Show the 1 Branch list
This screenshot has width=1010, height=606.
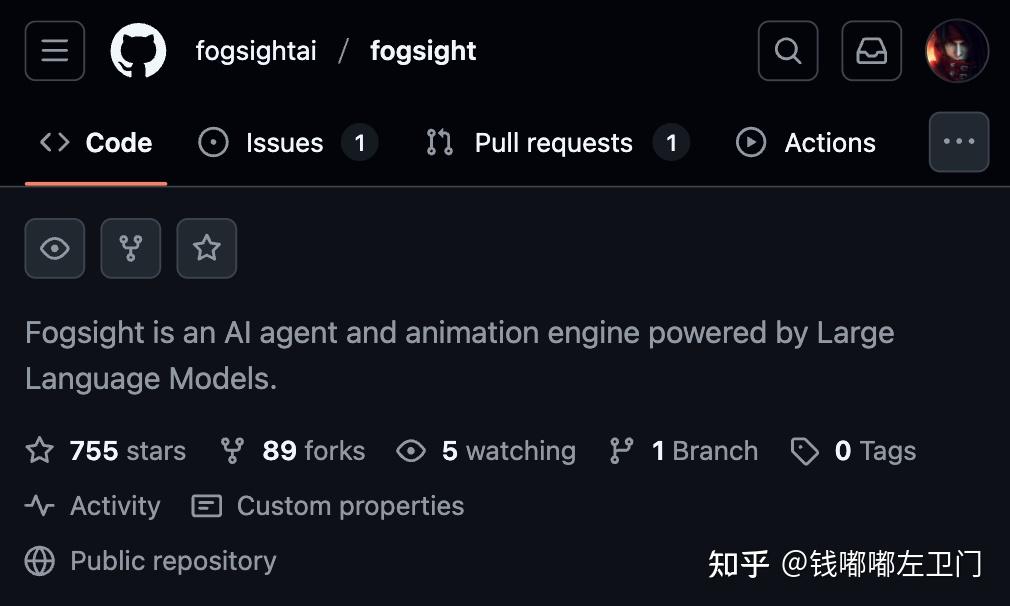click(x=684, y=451)
